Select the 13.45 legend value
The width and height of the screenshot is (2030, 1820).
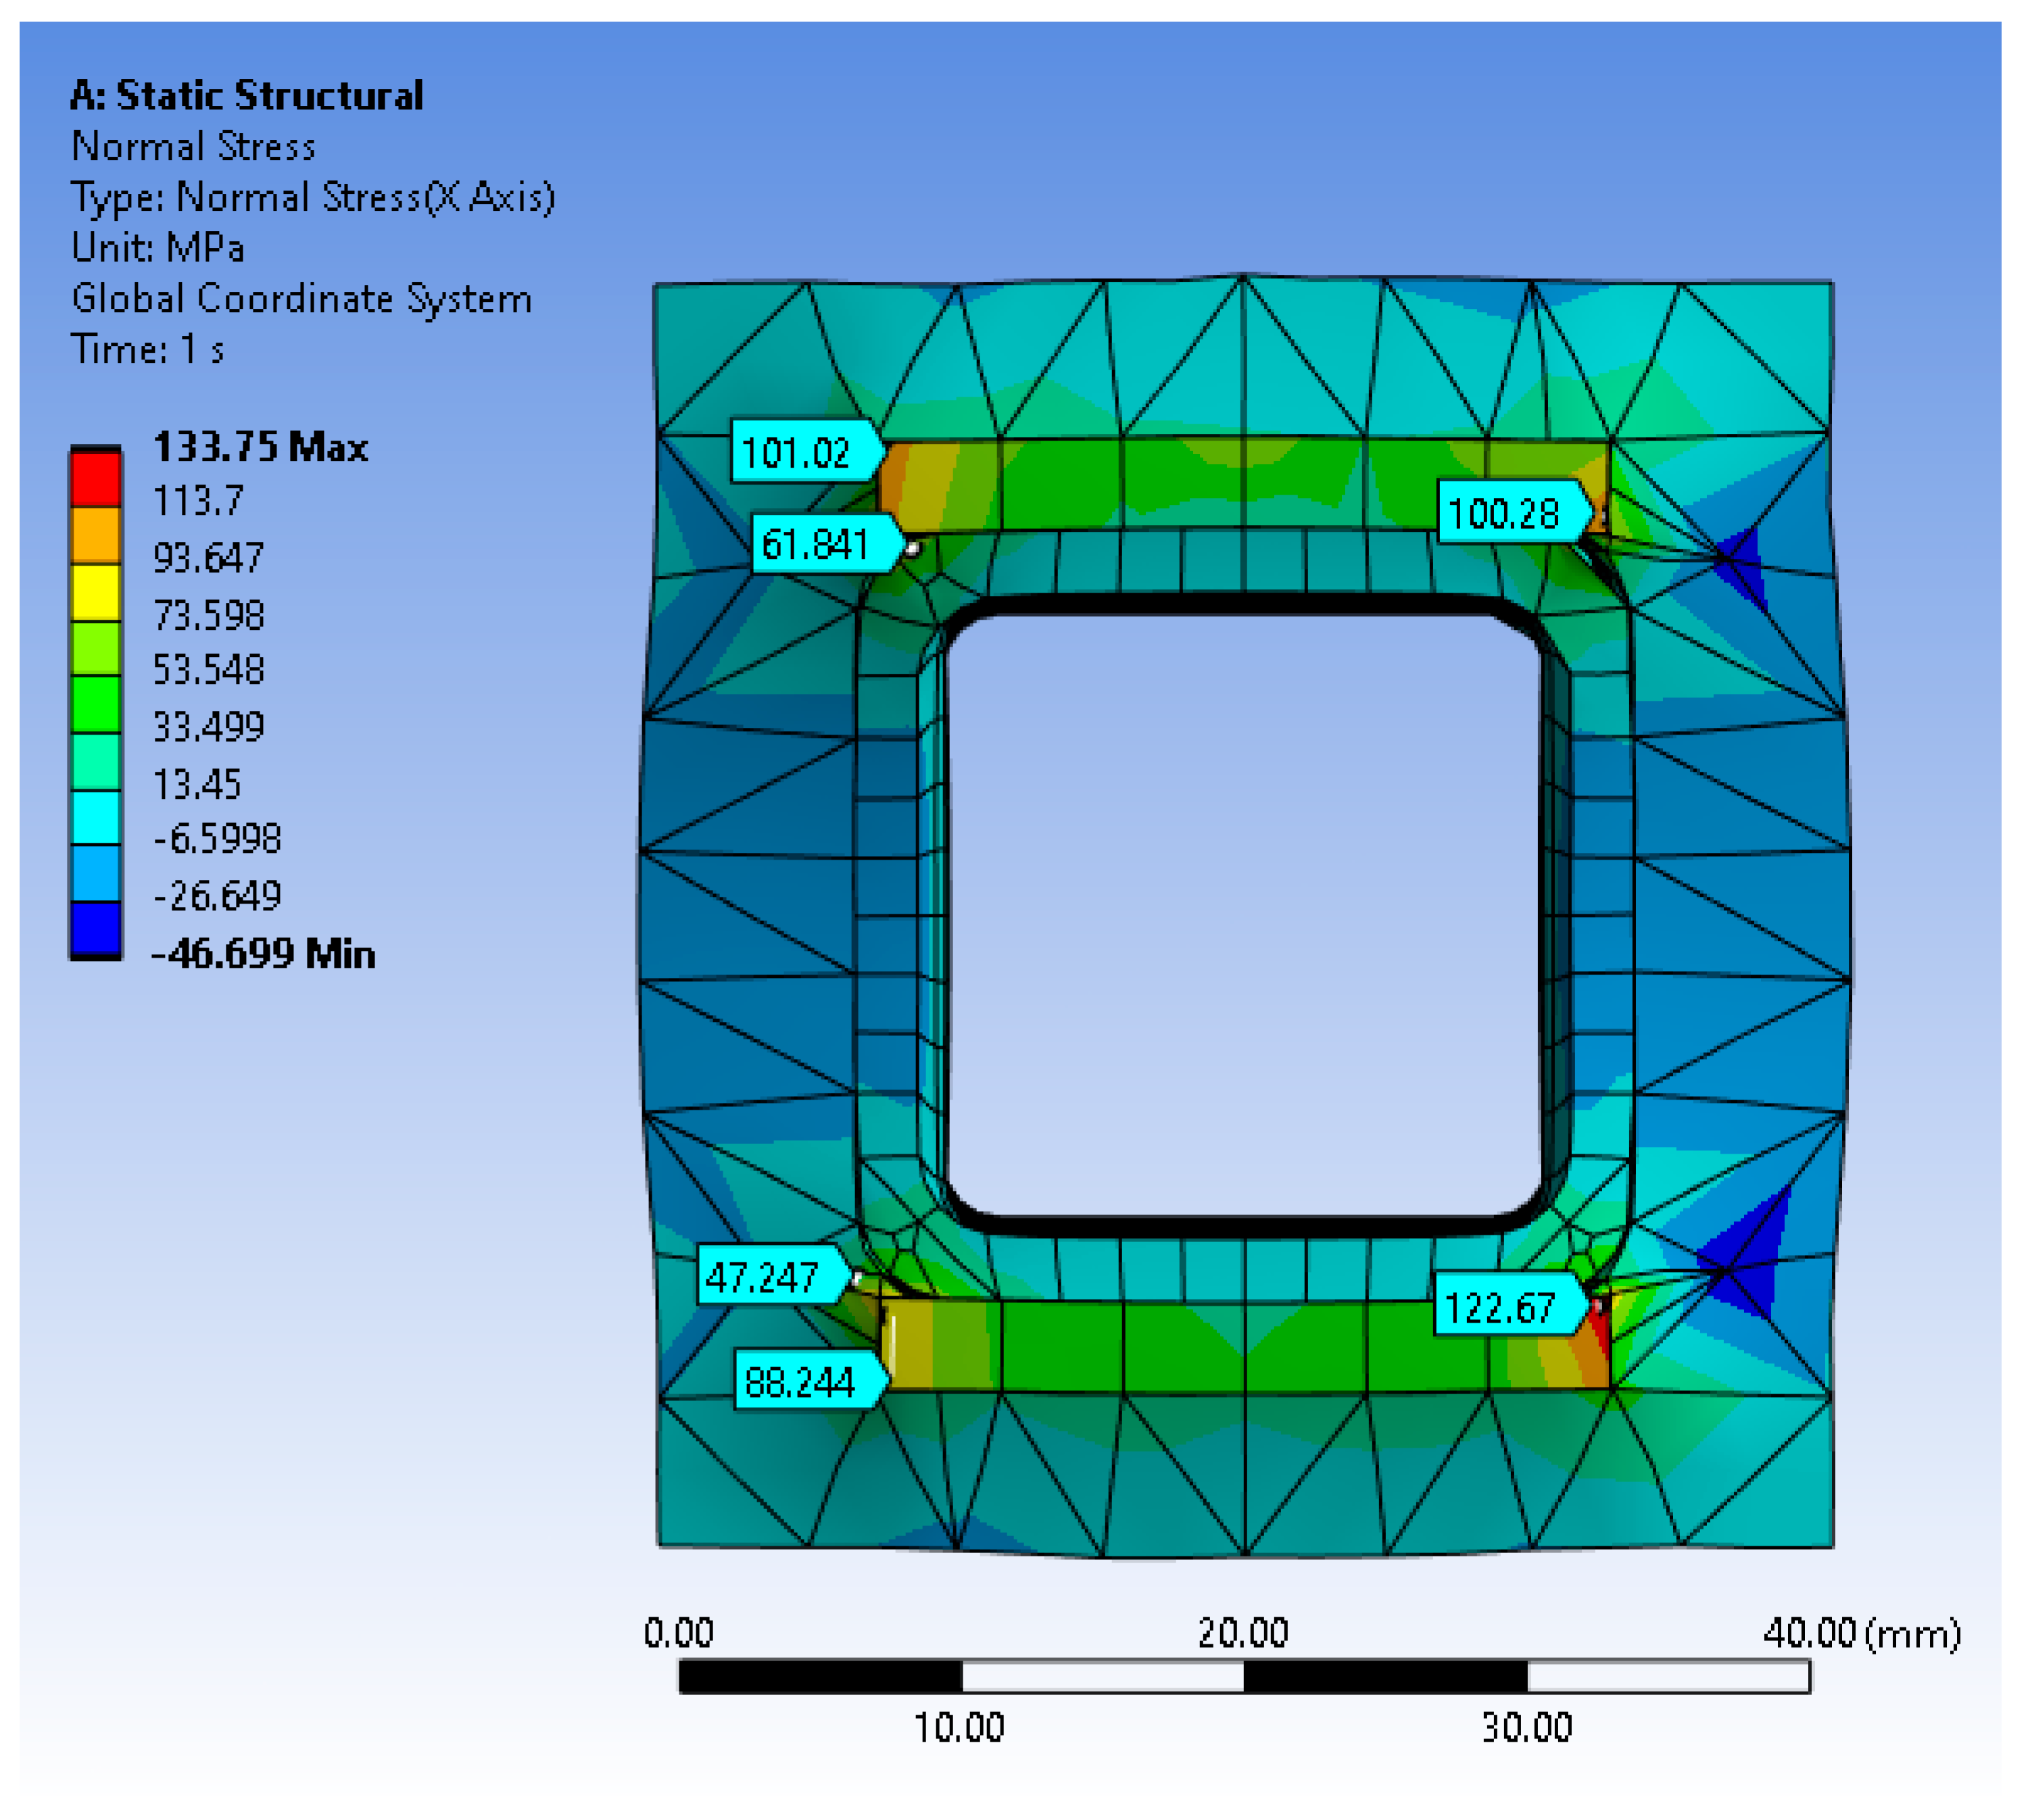pyautogui.click(x=197, y=784)
